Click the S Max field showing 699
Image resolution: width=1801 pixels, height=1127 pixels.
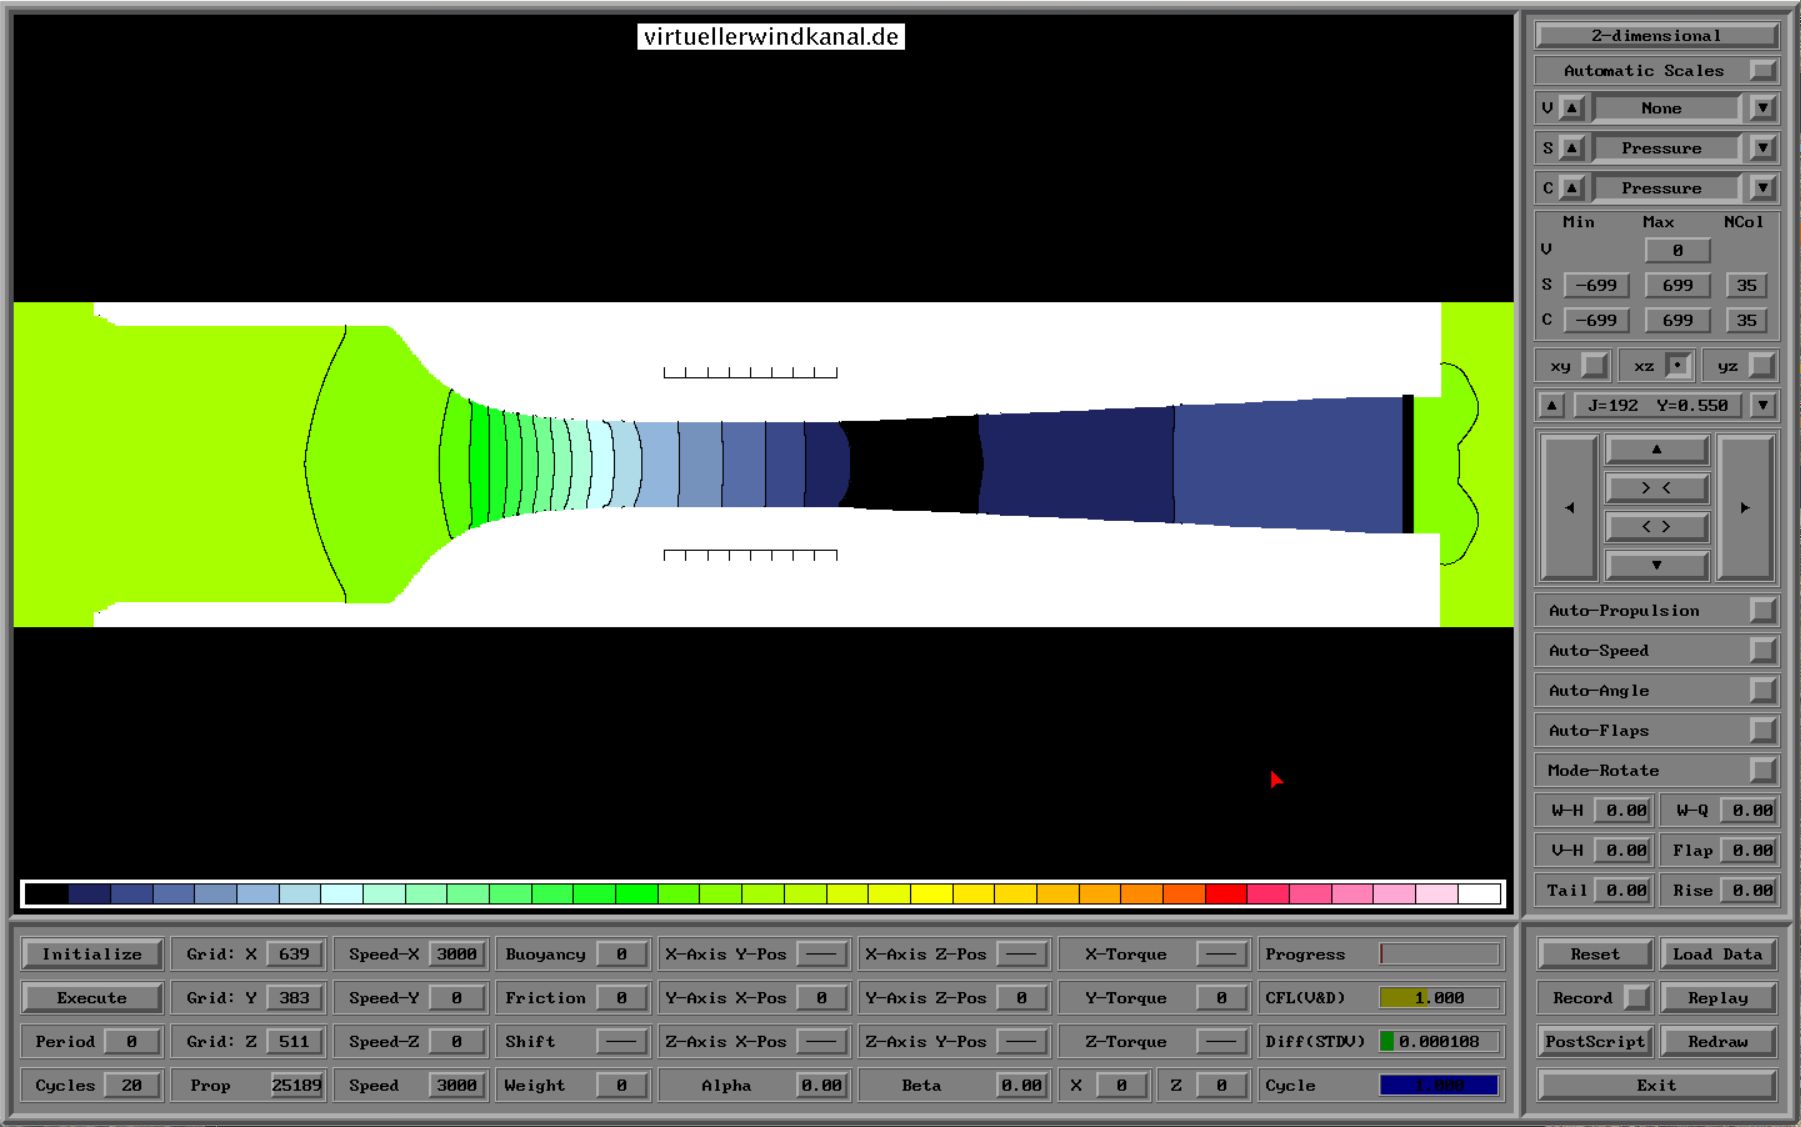(x=1678, y=285)
